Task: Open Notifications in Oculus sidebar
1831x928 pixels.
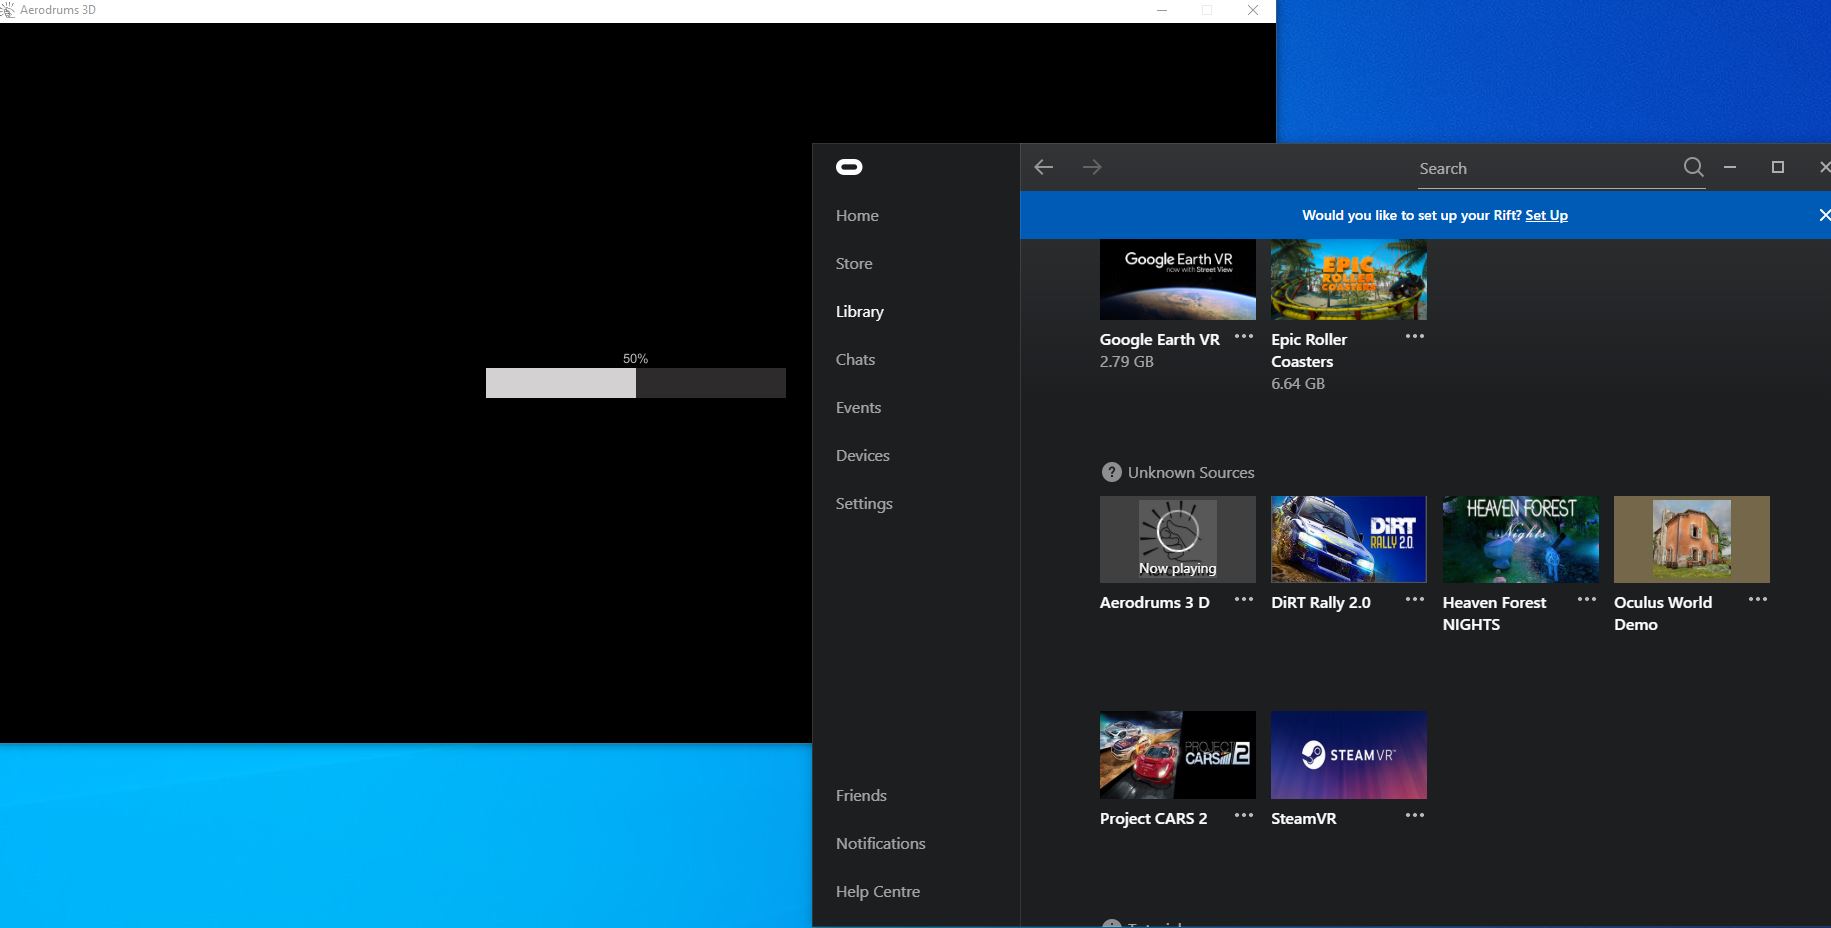Action: point(881,843)
